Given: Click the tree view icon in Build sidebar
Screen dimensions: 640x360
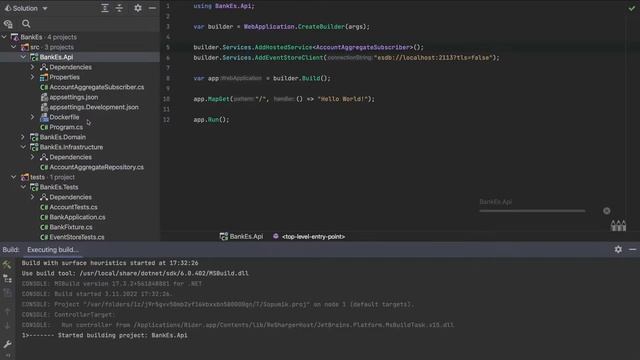Looking at the screenshot, I should 7,279.
